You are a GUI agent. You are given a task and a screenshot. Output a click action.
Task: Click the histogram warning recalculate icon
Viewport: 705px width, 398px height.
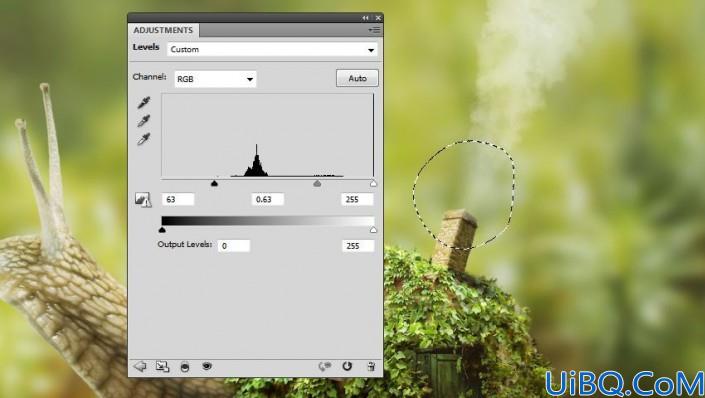tap(143, 200)
